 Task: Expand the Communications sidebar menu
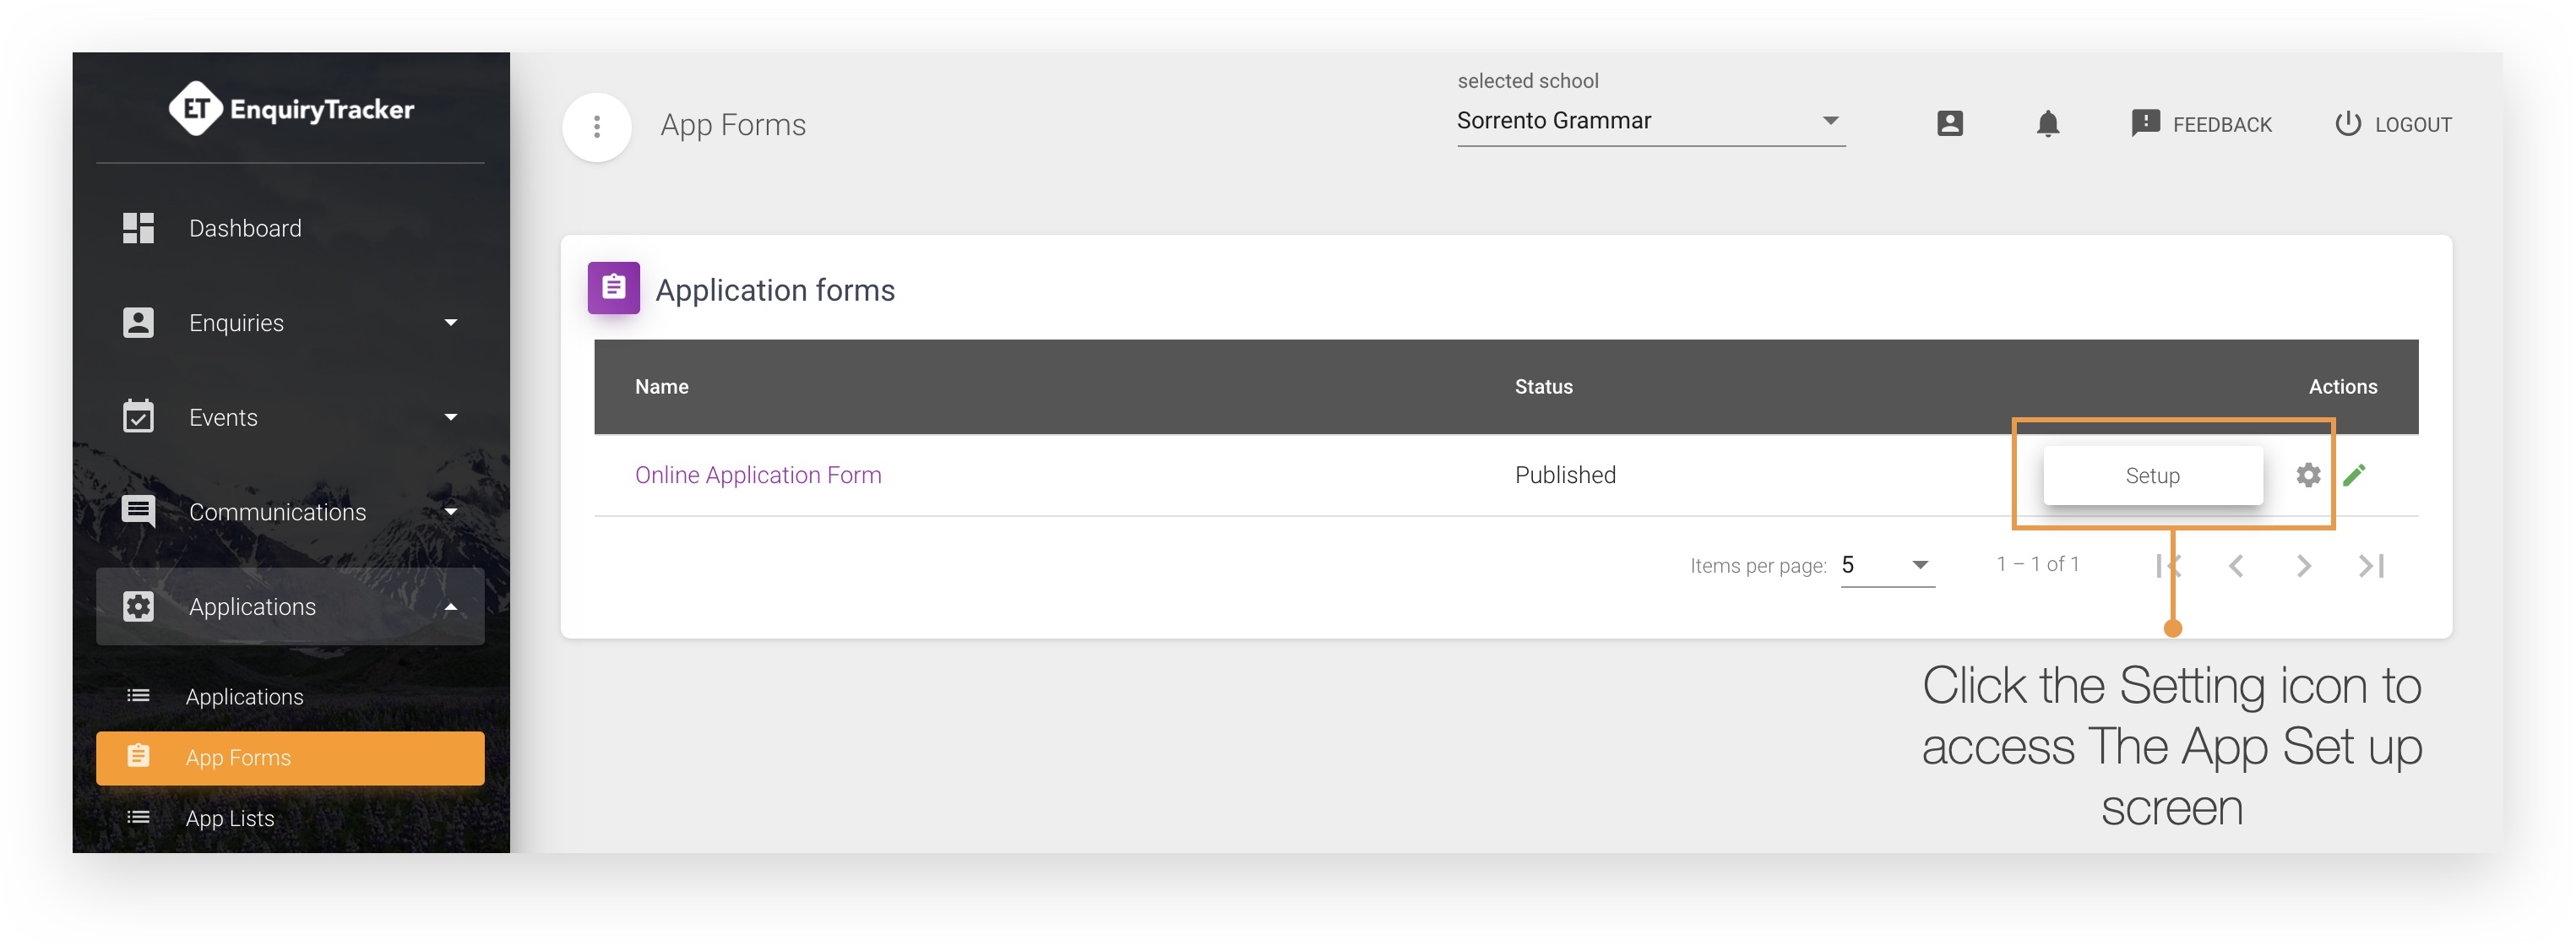(x=290, y=512)
